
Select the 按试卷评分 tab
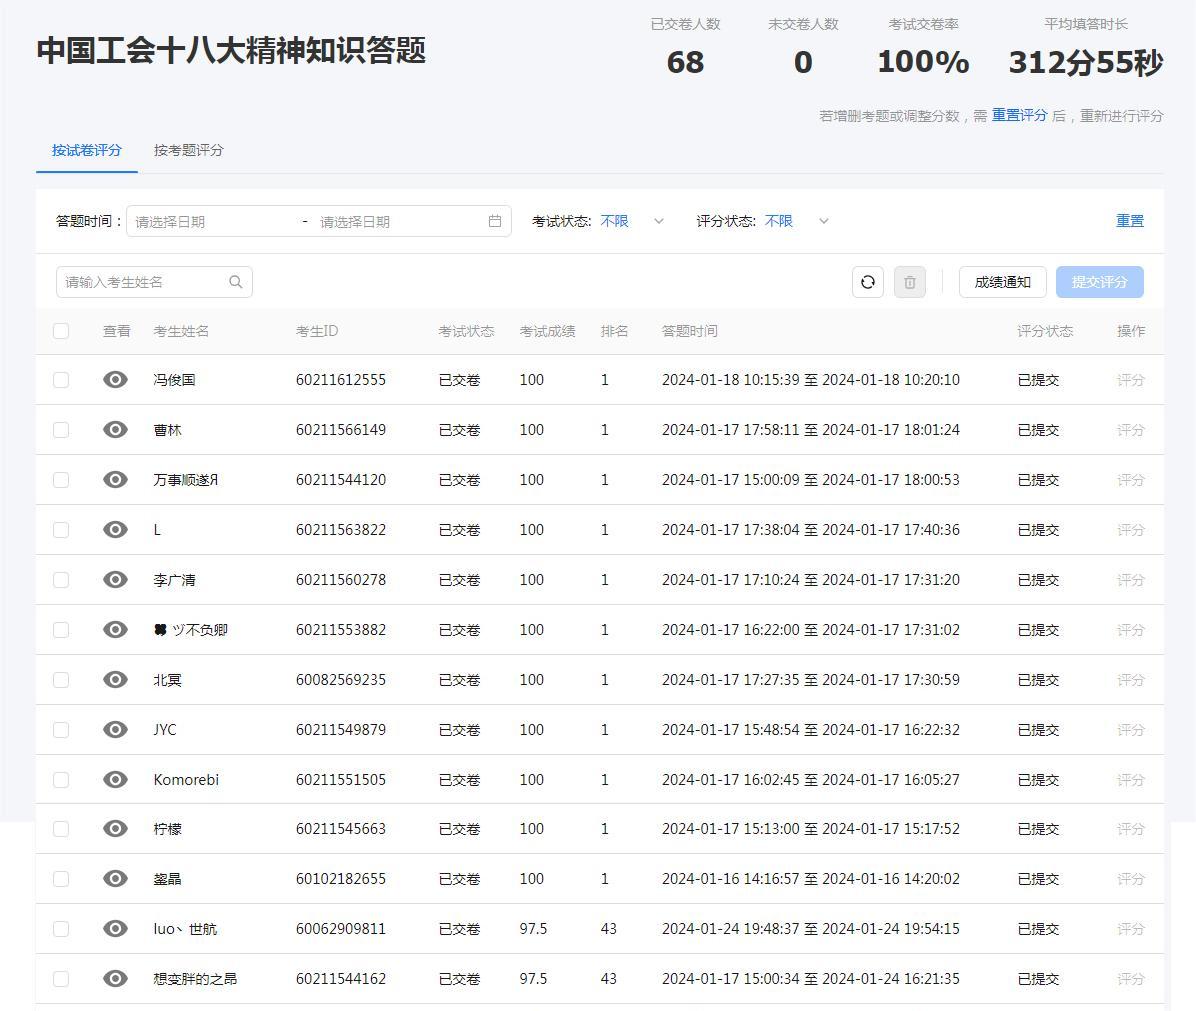coord(86,150)
